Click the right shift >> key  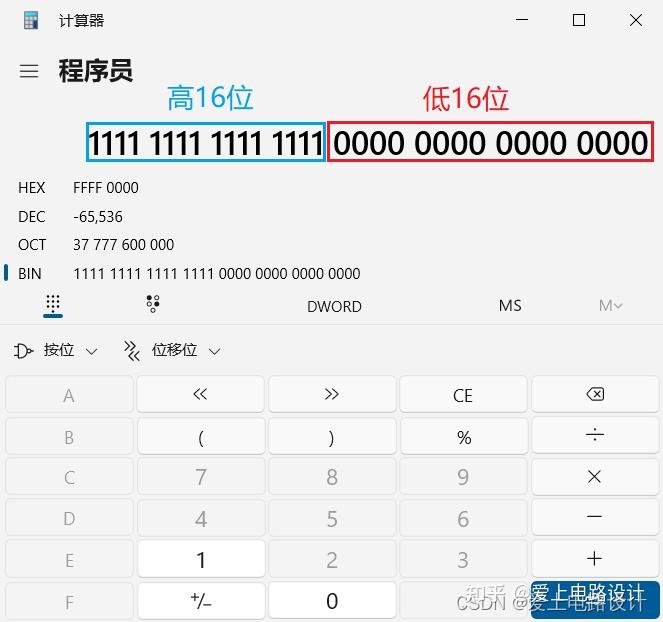coord(332,395)
